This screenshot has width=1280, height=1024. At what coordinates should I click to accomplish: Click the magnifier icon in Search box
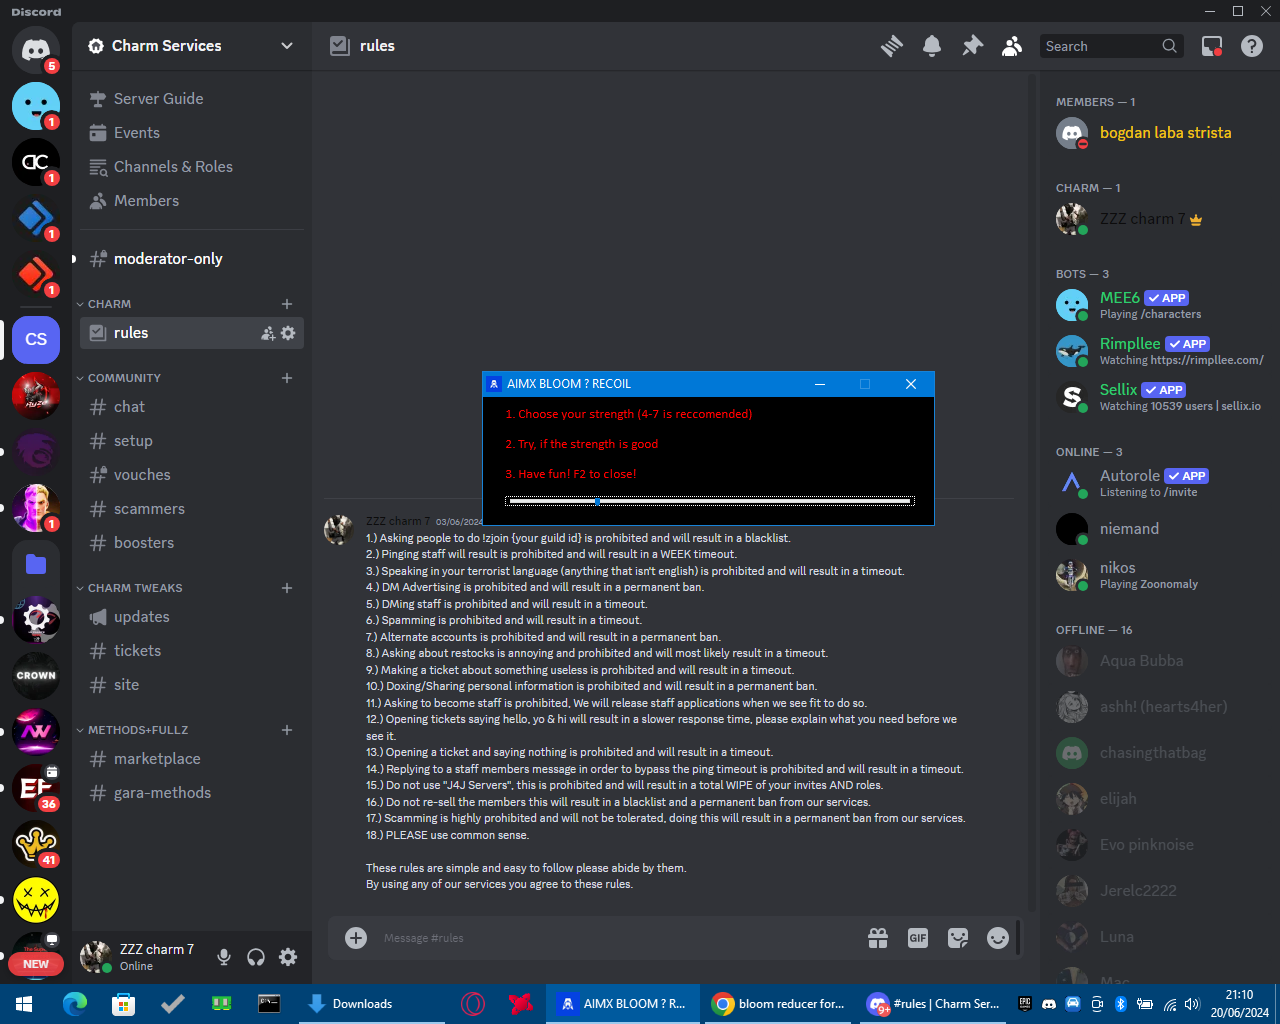(x=1169, y=46)
